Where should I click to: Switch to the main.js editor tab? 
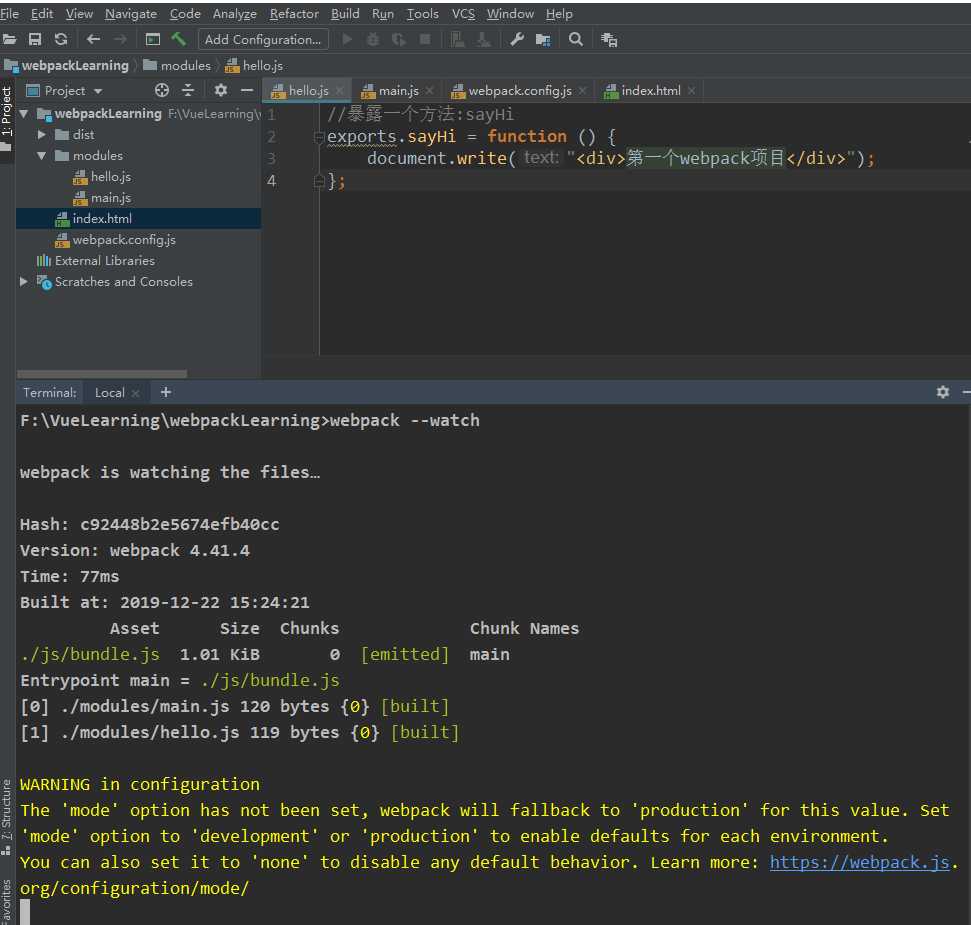(x=398, y=90)
